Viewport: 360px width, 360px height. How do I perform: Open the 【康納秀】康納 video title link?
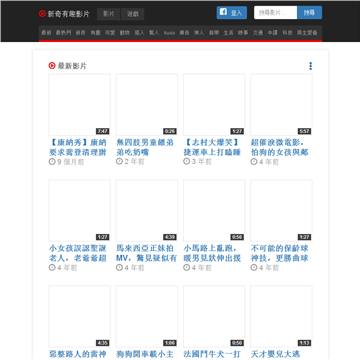click(x=78, y=147)
